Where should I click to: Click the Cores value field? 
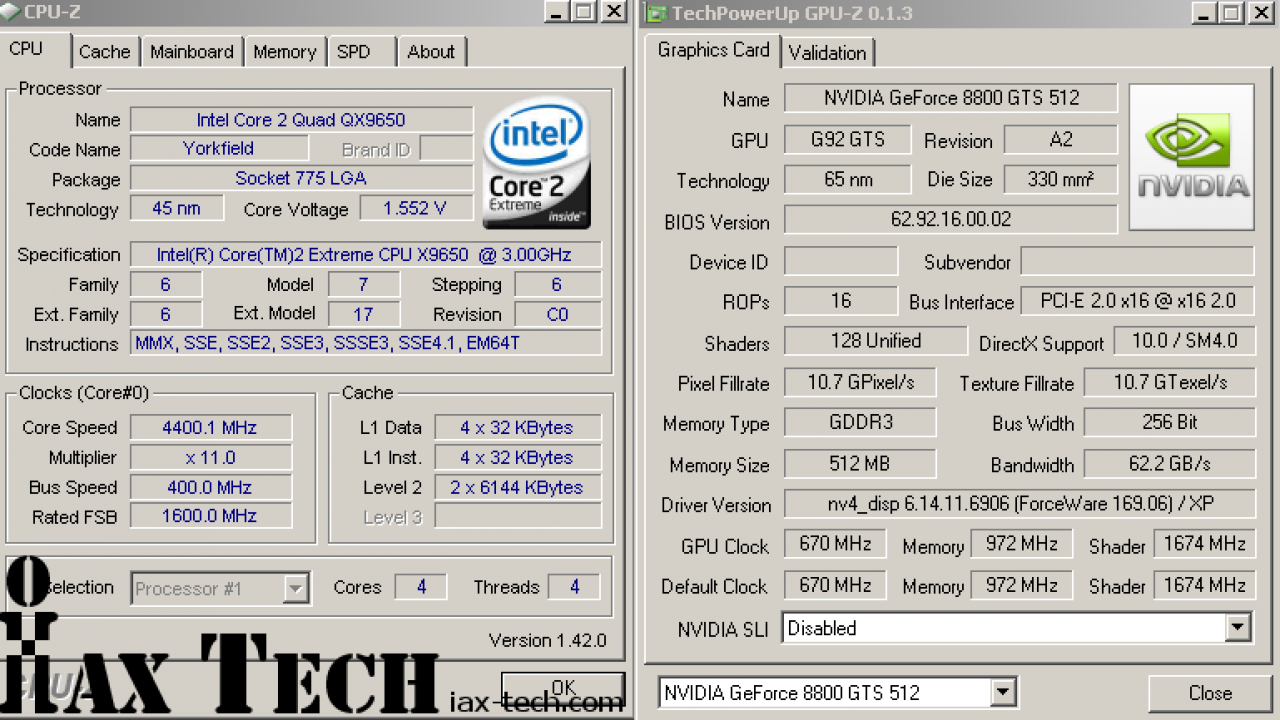tap(421, 587)
